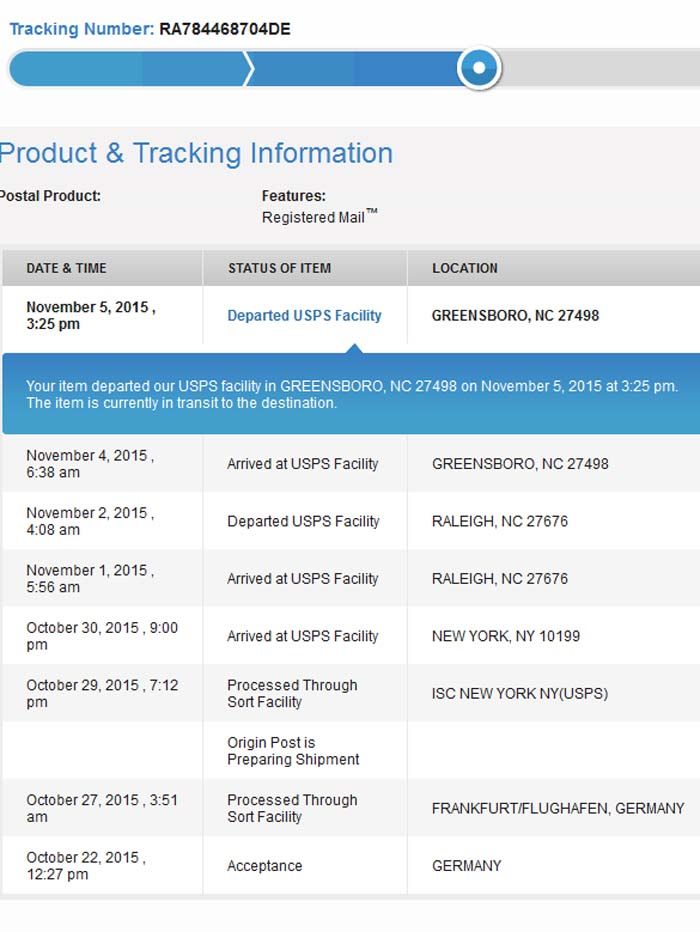The height and width of the screenshot is (932, 700).
Task: Click the LOCATION column header
Action: 465,268
